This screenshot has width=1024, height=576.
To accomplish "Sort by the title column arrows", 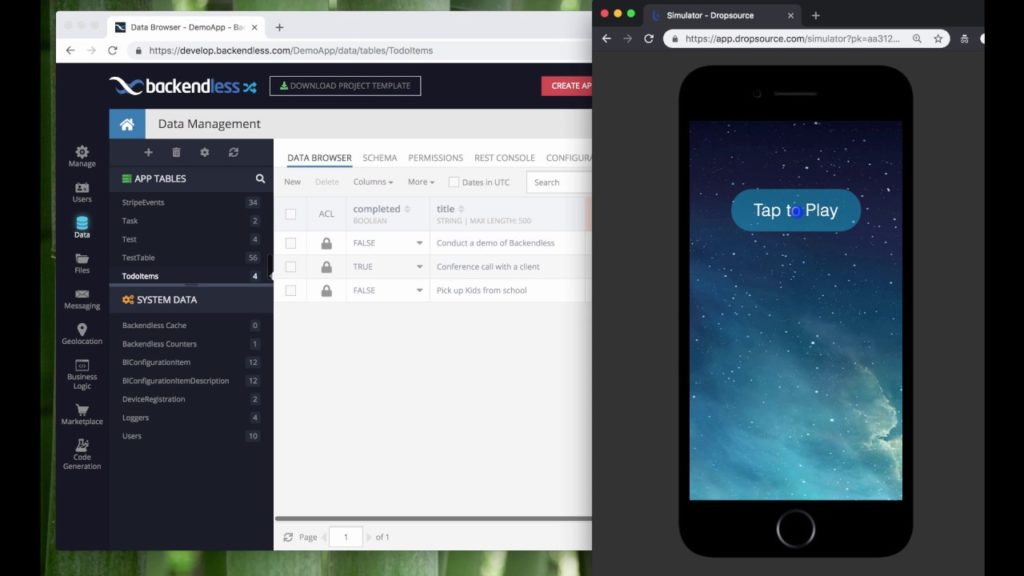I will tap(461, 209).
